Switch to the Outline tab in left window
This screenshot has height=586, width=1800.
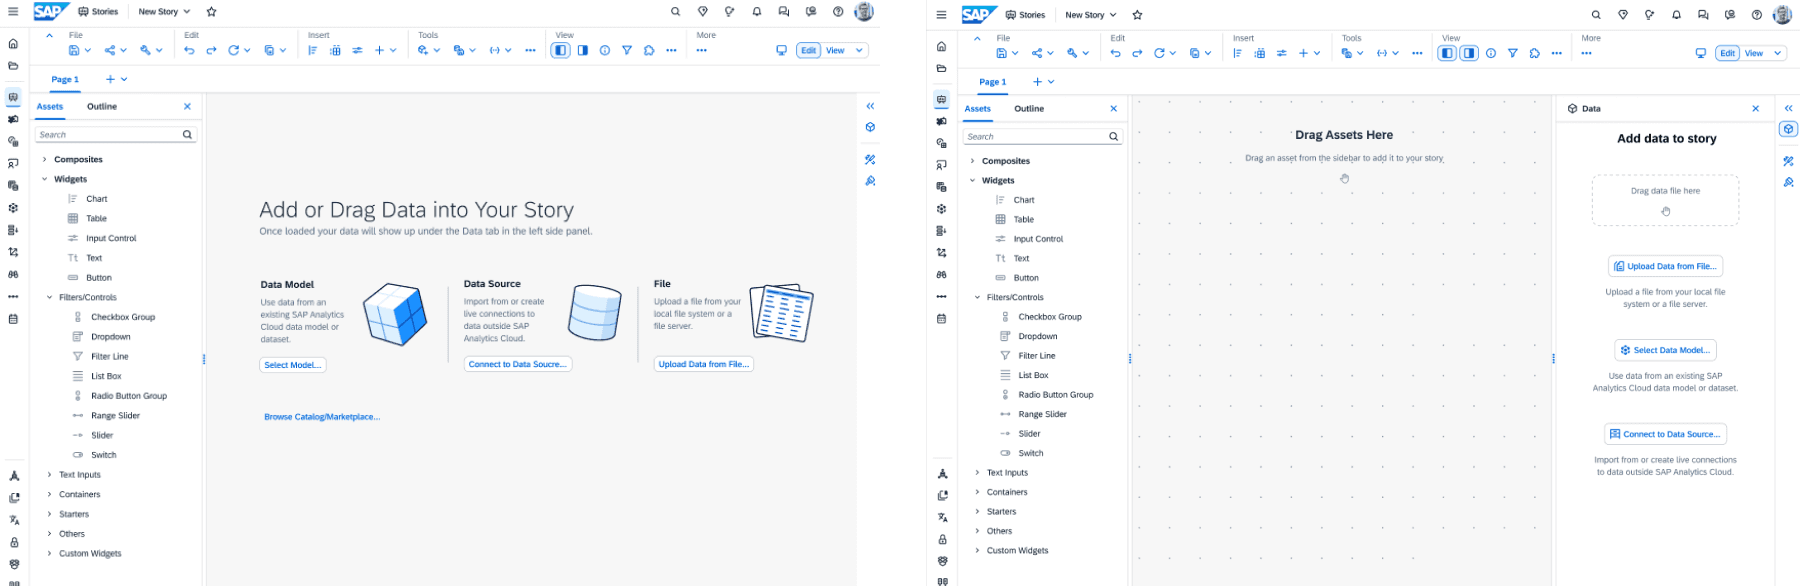click(102, 106)
